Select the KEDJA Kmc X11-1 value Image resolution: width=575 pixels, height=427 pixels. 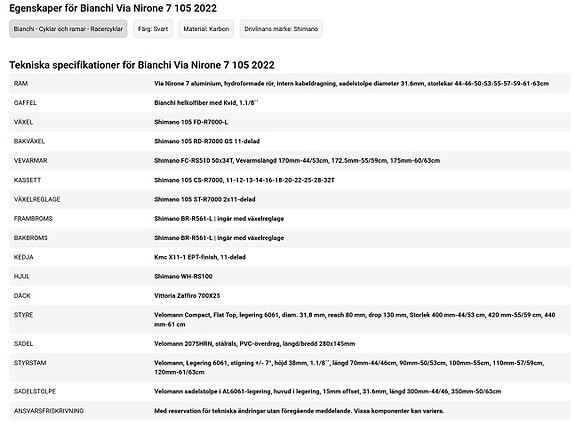(200, 257)
